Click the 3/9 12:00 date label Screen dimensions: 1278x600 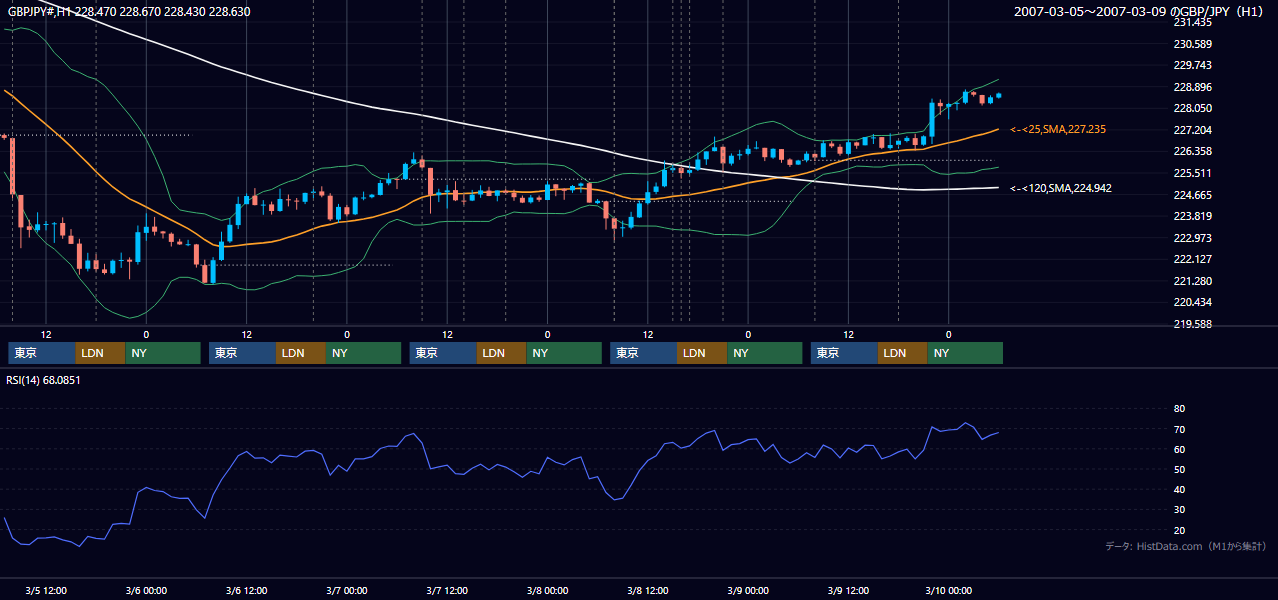pyautogui.click(x=848, y=591)
